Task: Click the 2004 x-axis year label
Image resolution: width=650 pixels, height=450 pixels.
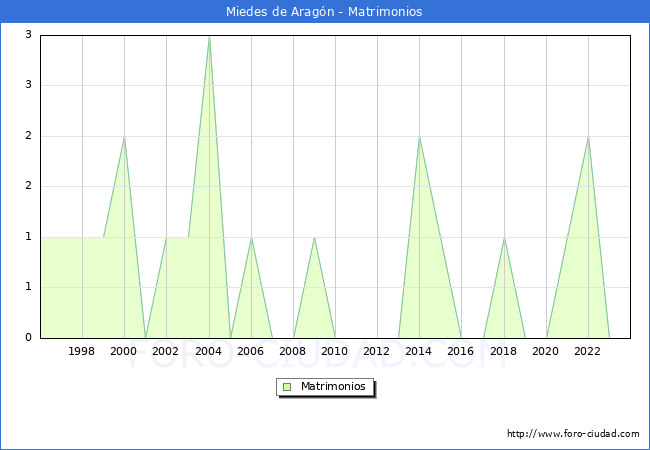Action: 208,351
